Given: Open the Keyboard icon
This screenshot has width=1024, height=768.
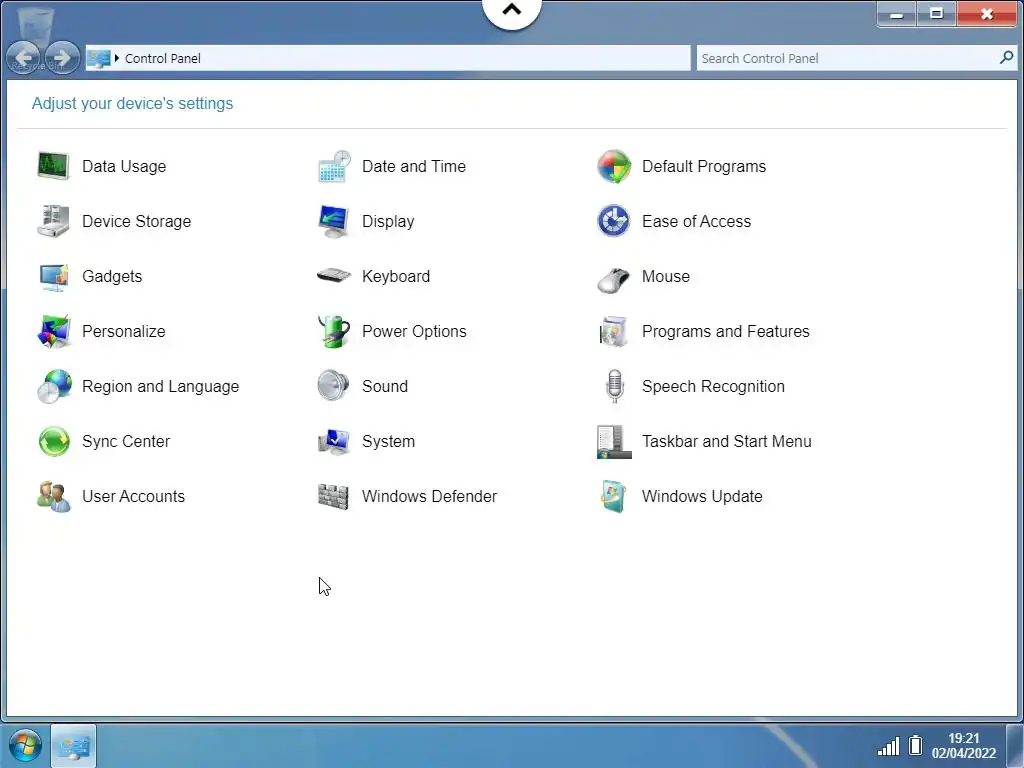Looking at the screenshot, I should pyautogui.click(x=334, y=276).
